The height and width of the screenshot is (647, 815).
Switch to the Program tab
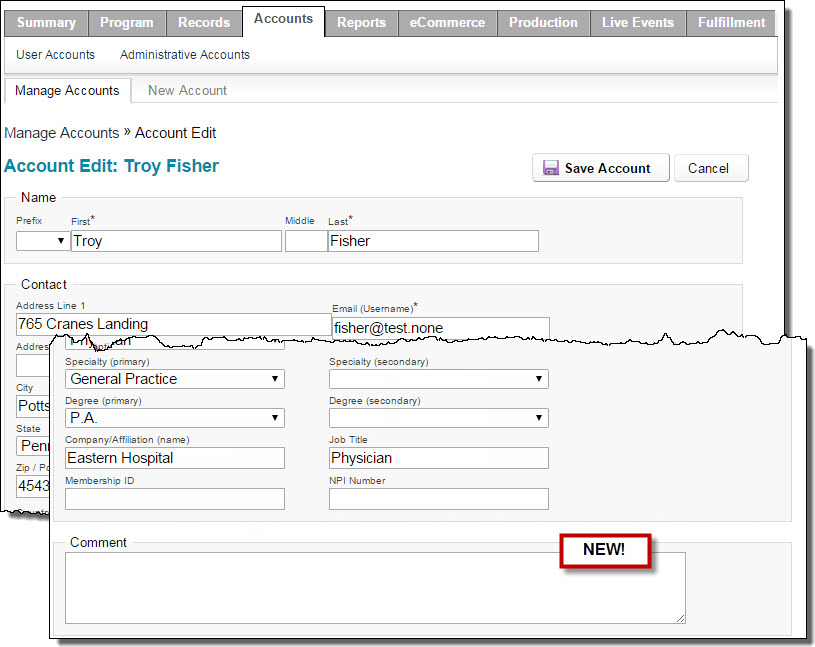pyautogui.click(x=127, y=23)
